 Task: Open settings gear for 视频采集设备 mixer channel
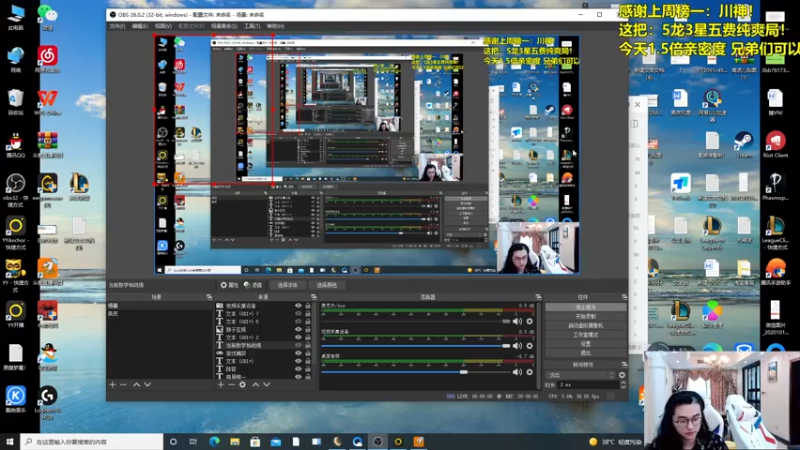(530, 345)
